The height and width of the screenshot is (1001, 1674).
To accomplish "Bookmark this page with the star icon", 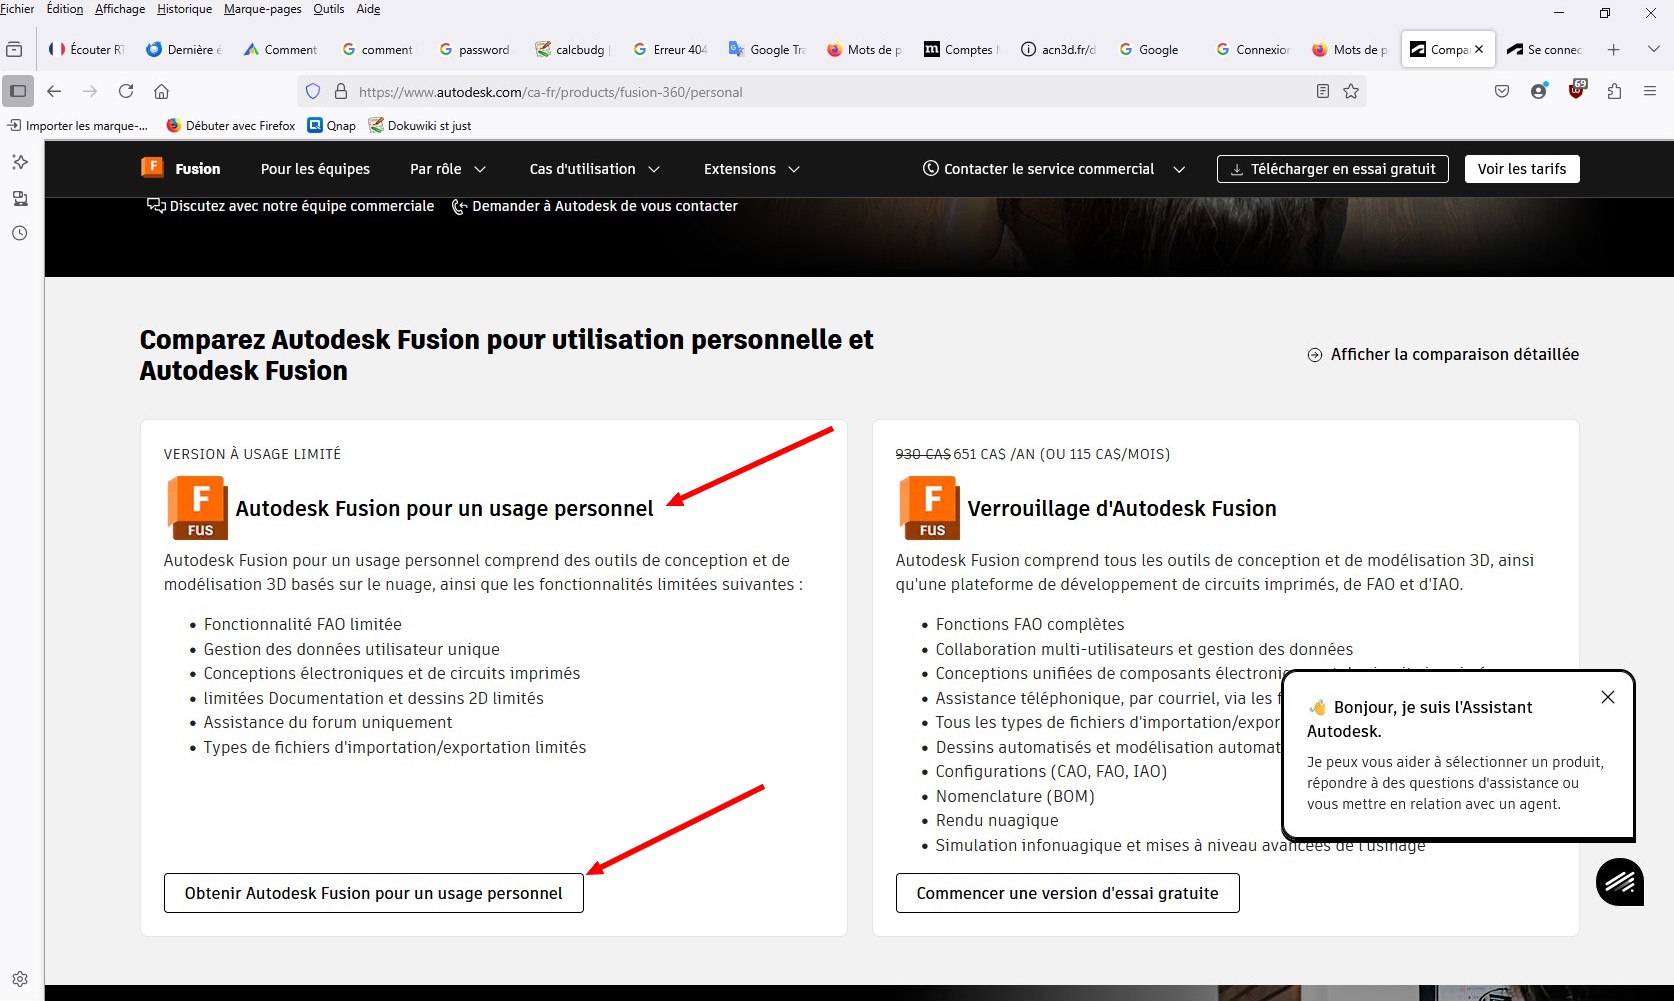I will click(x=1351, y=91).
